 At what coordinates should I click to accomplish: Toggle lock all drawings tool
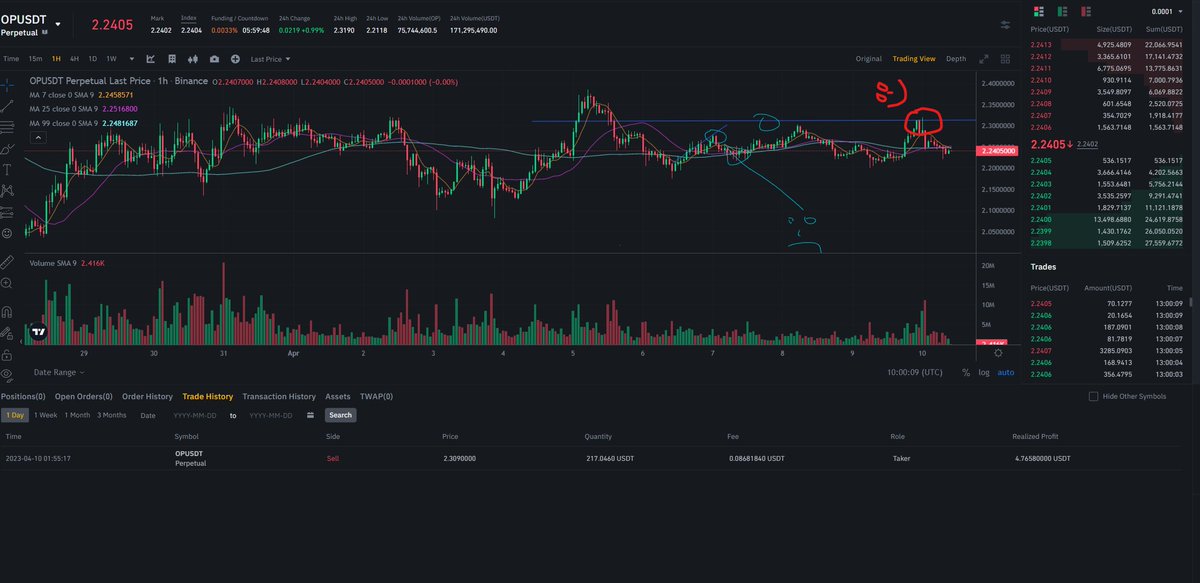(x=8, y=354)
